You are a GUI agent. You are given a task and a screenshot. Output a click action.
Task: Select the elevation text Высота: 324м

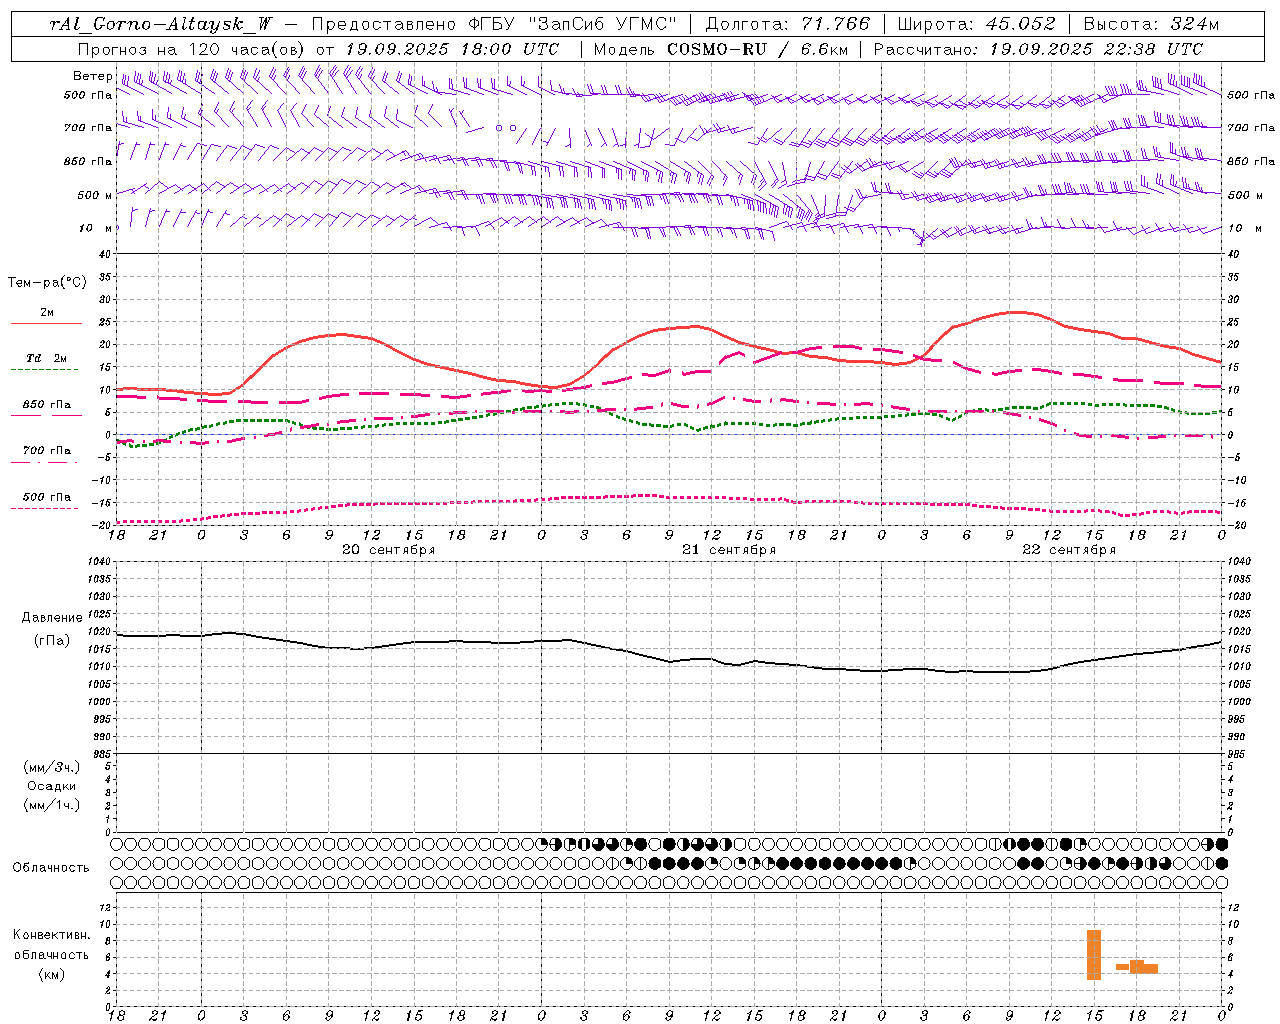tap(1151, 24)
